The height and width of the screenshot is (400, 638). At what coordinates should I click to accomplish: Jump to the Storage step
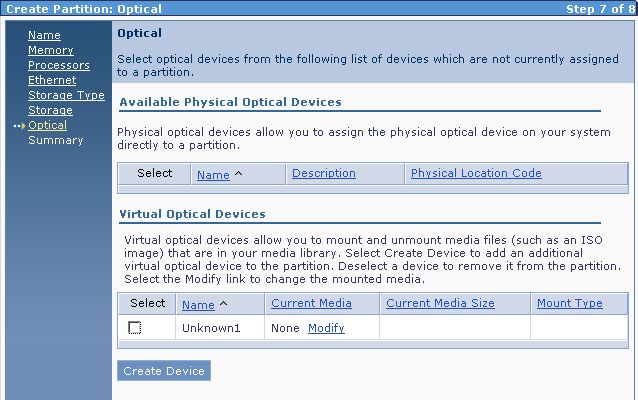point(50,110)
